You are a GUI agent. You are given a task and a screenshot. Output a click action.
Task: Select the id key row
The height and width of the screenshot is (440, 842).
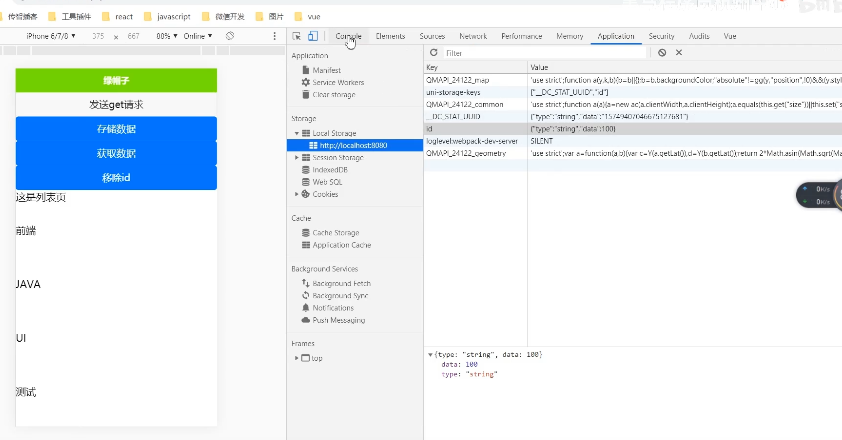click(x=633, y=129)
